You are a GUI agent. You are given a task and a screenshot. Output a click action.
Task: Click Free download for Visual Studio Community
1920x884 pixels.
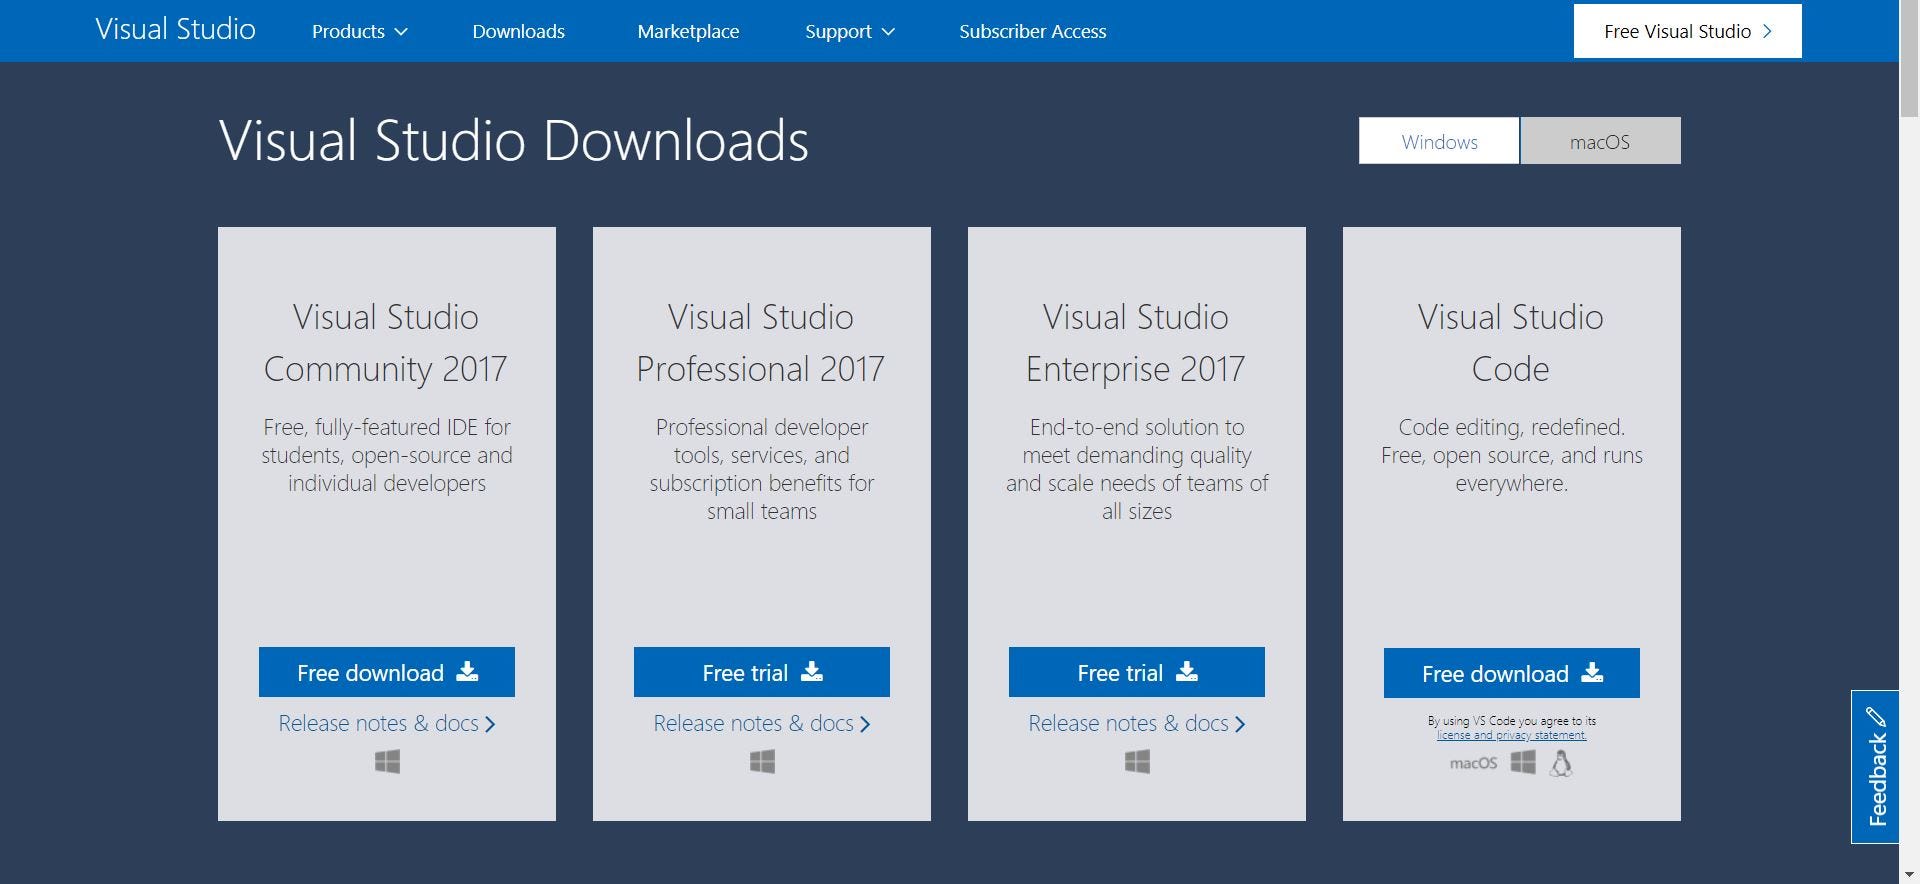click(x=387, y=672)
